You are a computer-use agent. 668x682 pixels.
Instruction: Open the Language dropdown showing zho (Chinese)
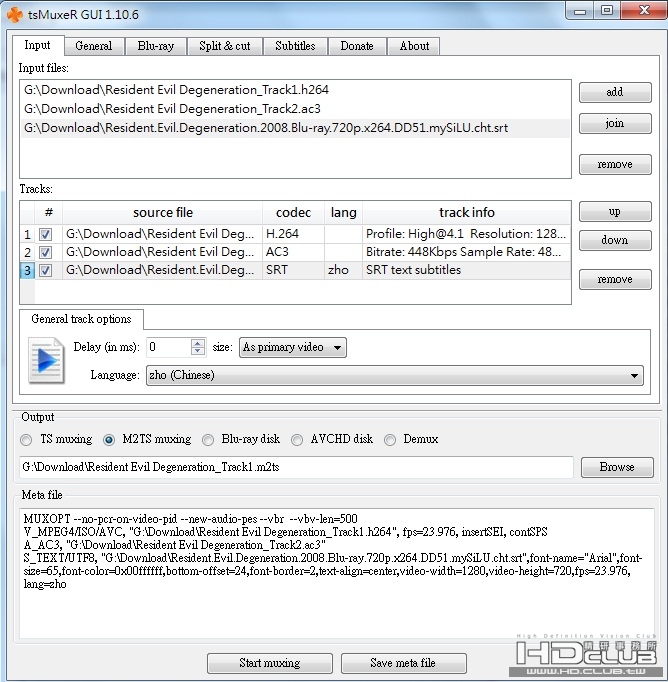coord(395,375)
